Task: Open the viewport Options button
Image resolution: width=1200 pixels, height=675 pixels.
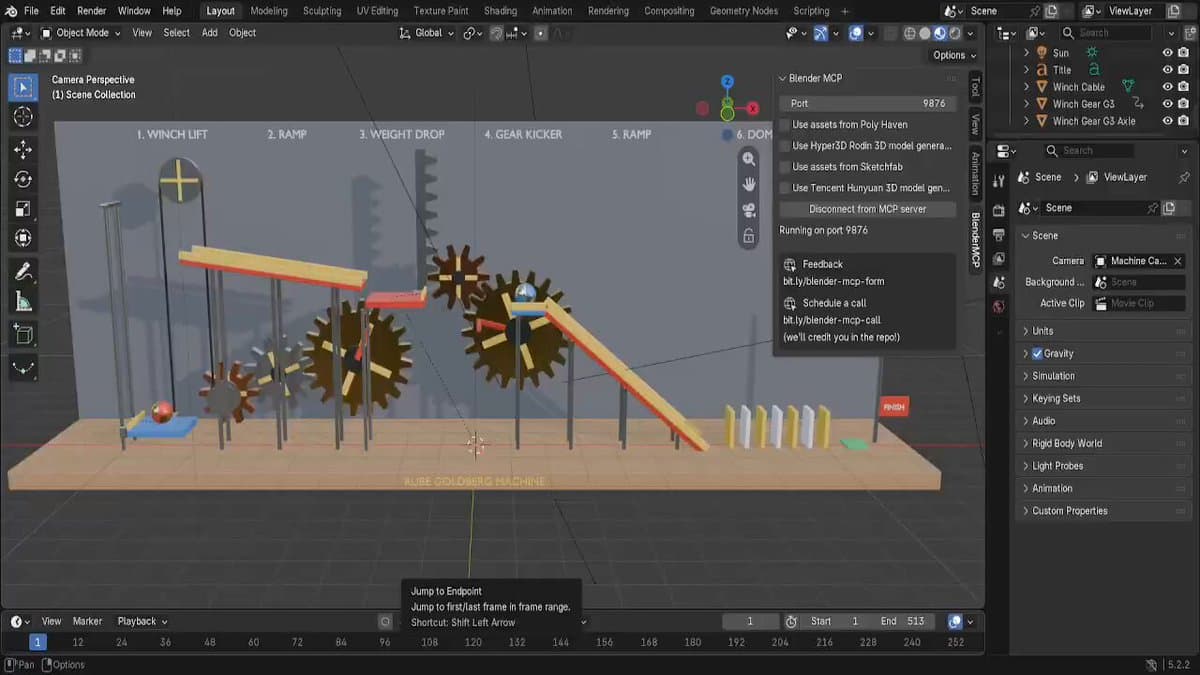Action: (x=953, y=55)
